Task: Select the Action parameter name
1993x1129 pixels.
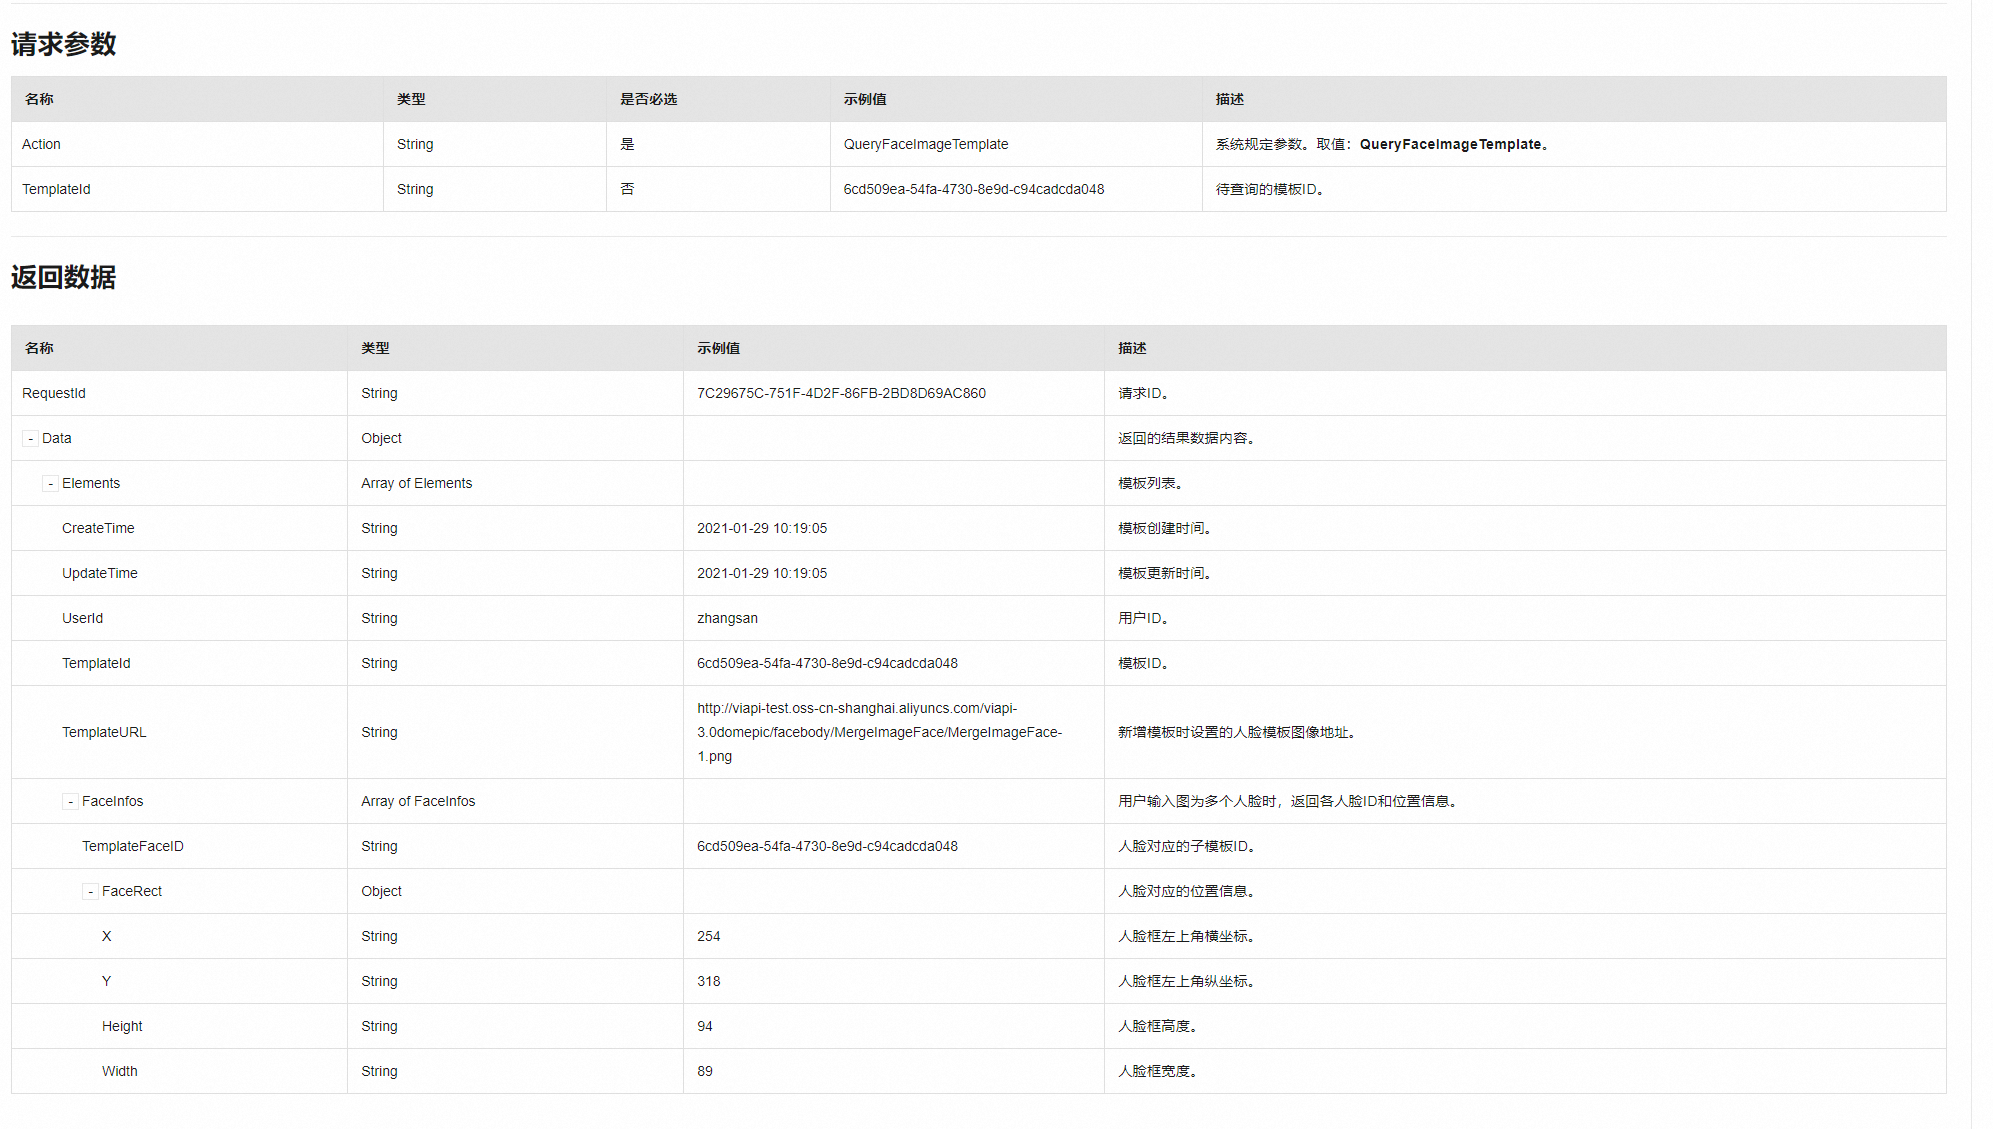Action: point(41,144)
